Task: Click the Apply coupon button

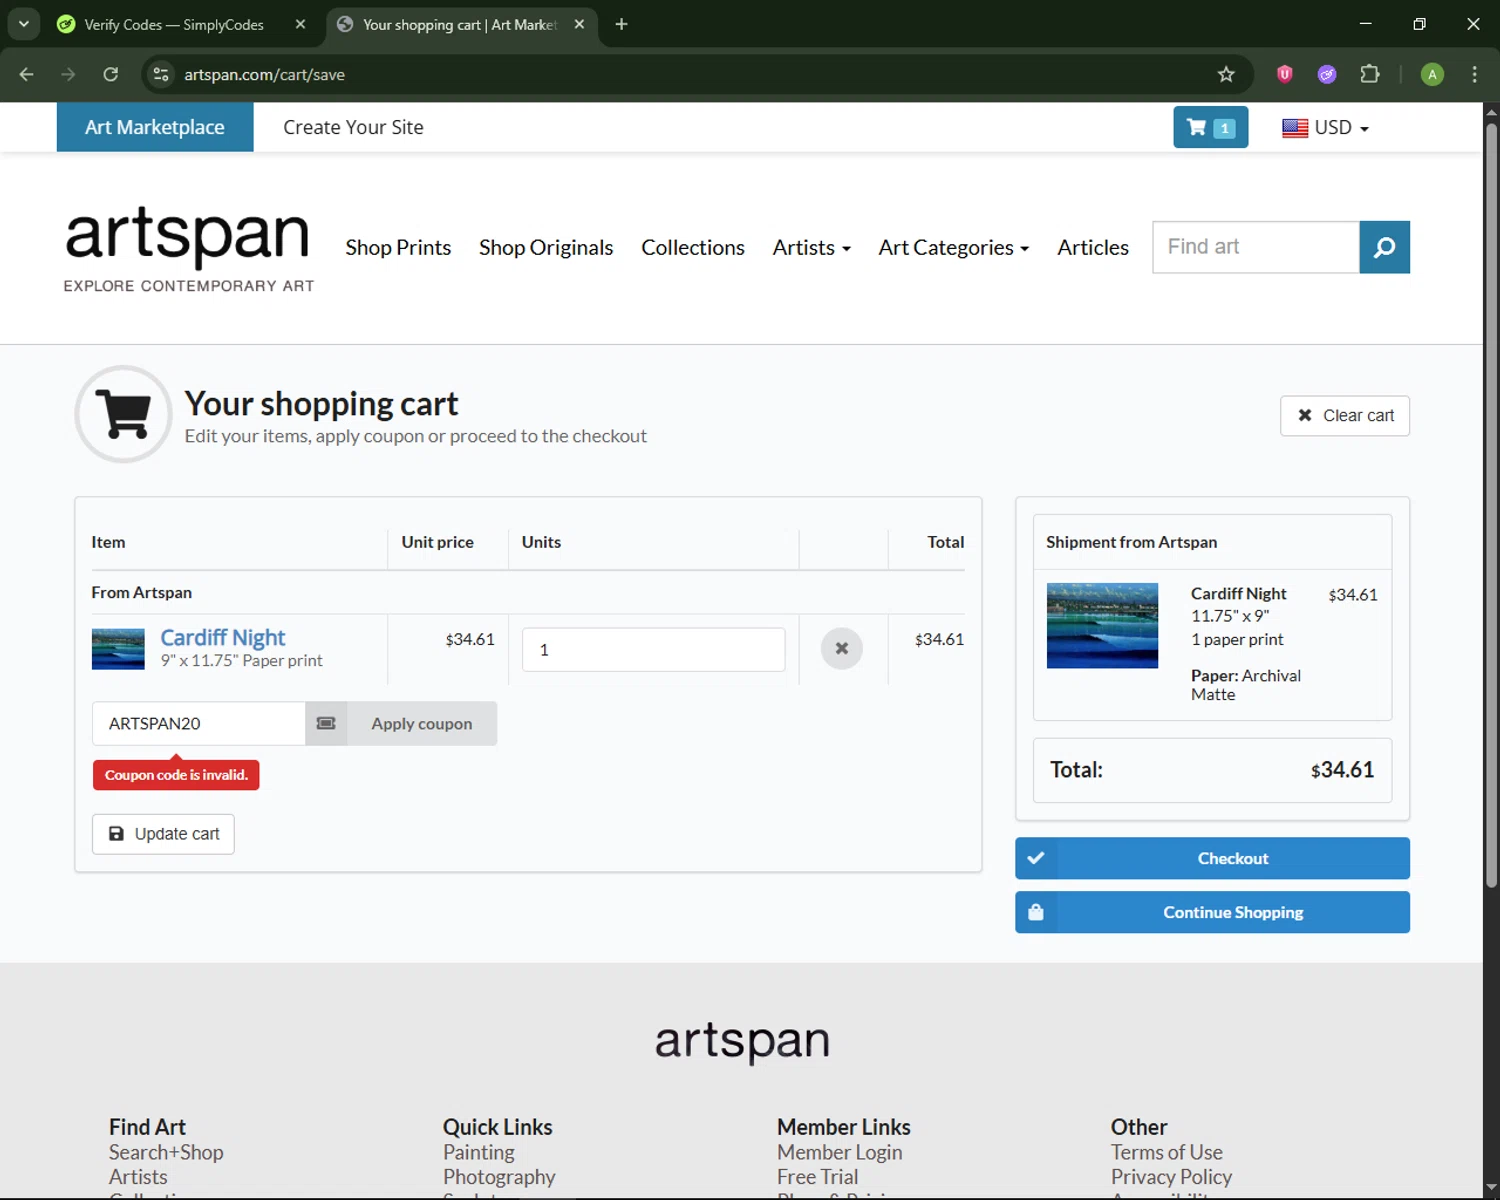Action: point(421,723)
